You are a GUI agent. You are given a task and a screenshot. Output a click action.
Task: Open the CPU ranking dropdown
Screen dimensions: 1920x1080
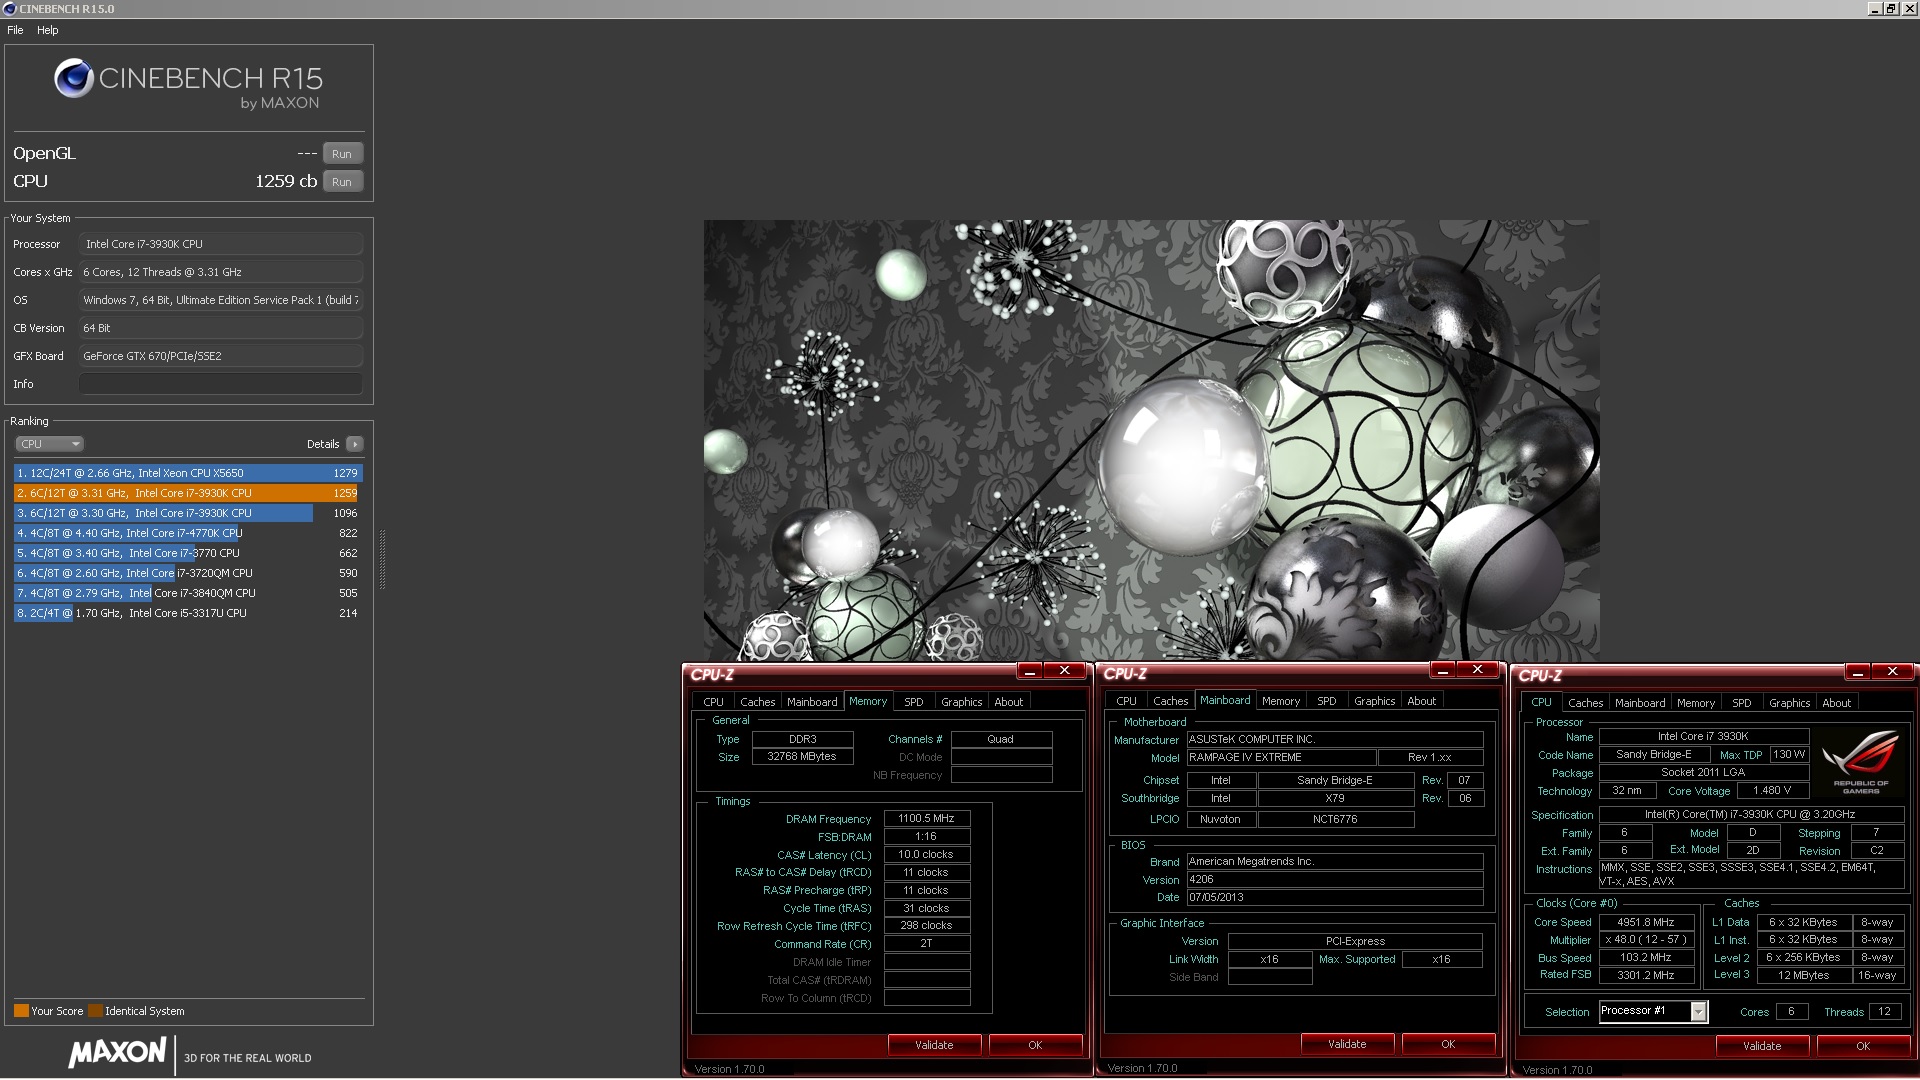tap(49, 444)
